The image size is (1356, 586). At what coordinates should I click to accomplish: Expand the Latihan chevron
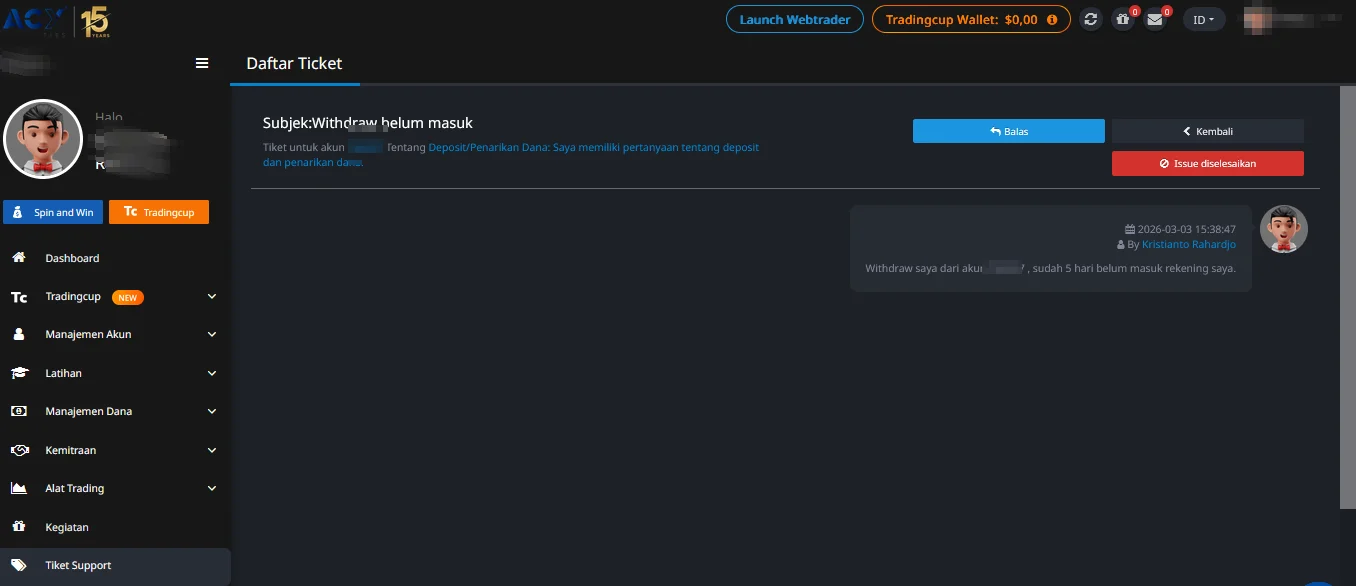coord(212,373)
